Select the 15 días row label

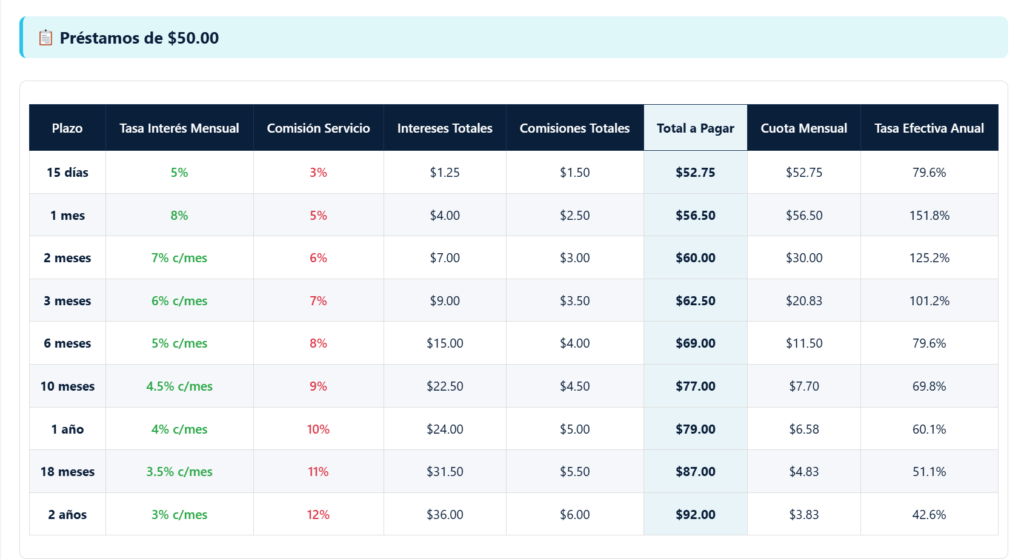(67, 172)
